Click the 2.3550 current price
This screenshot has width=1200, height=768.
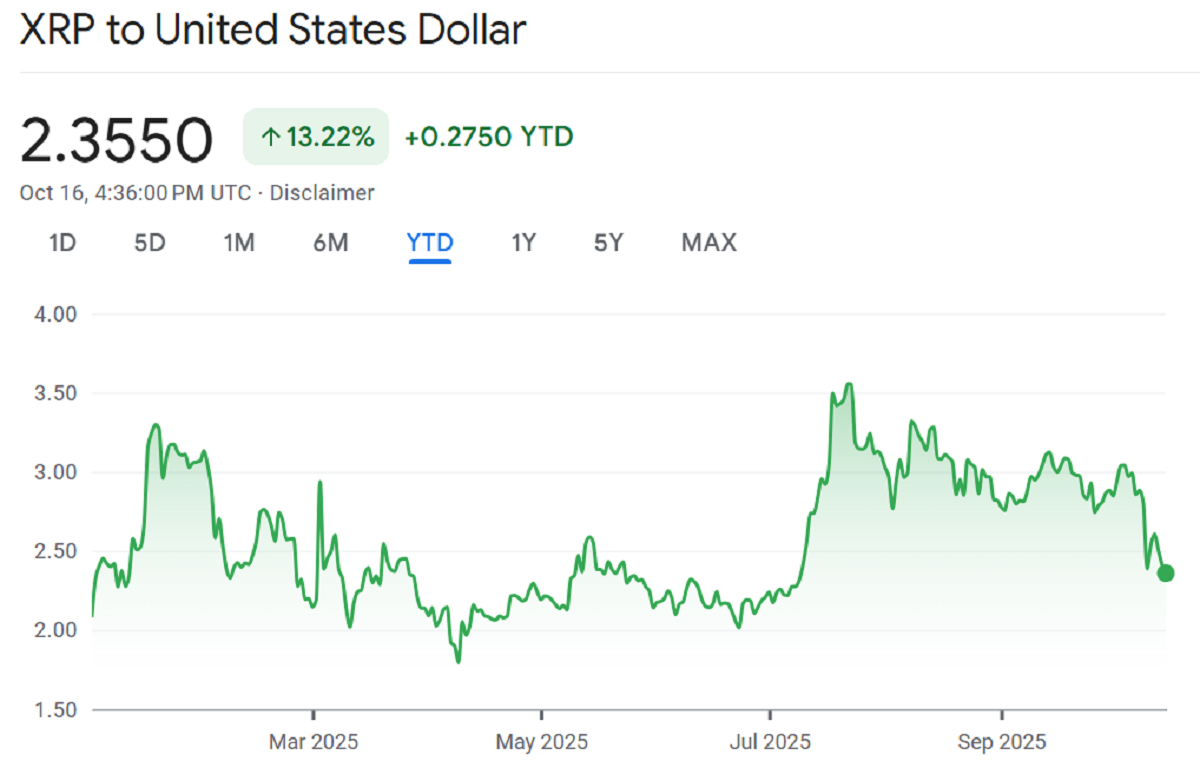coord(117,139)
